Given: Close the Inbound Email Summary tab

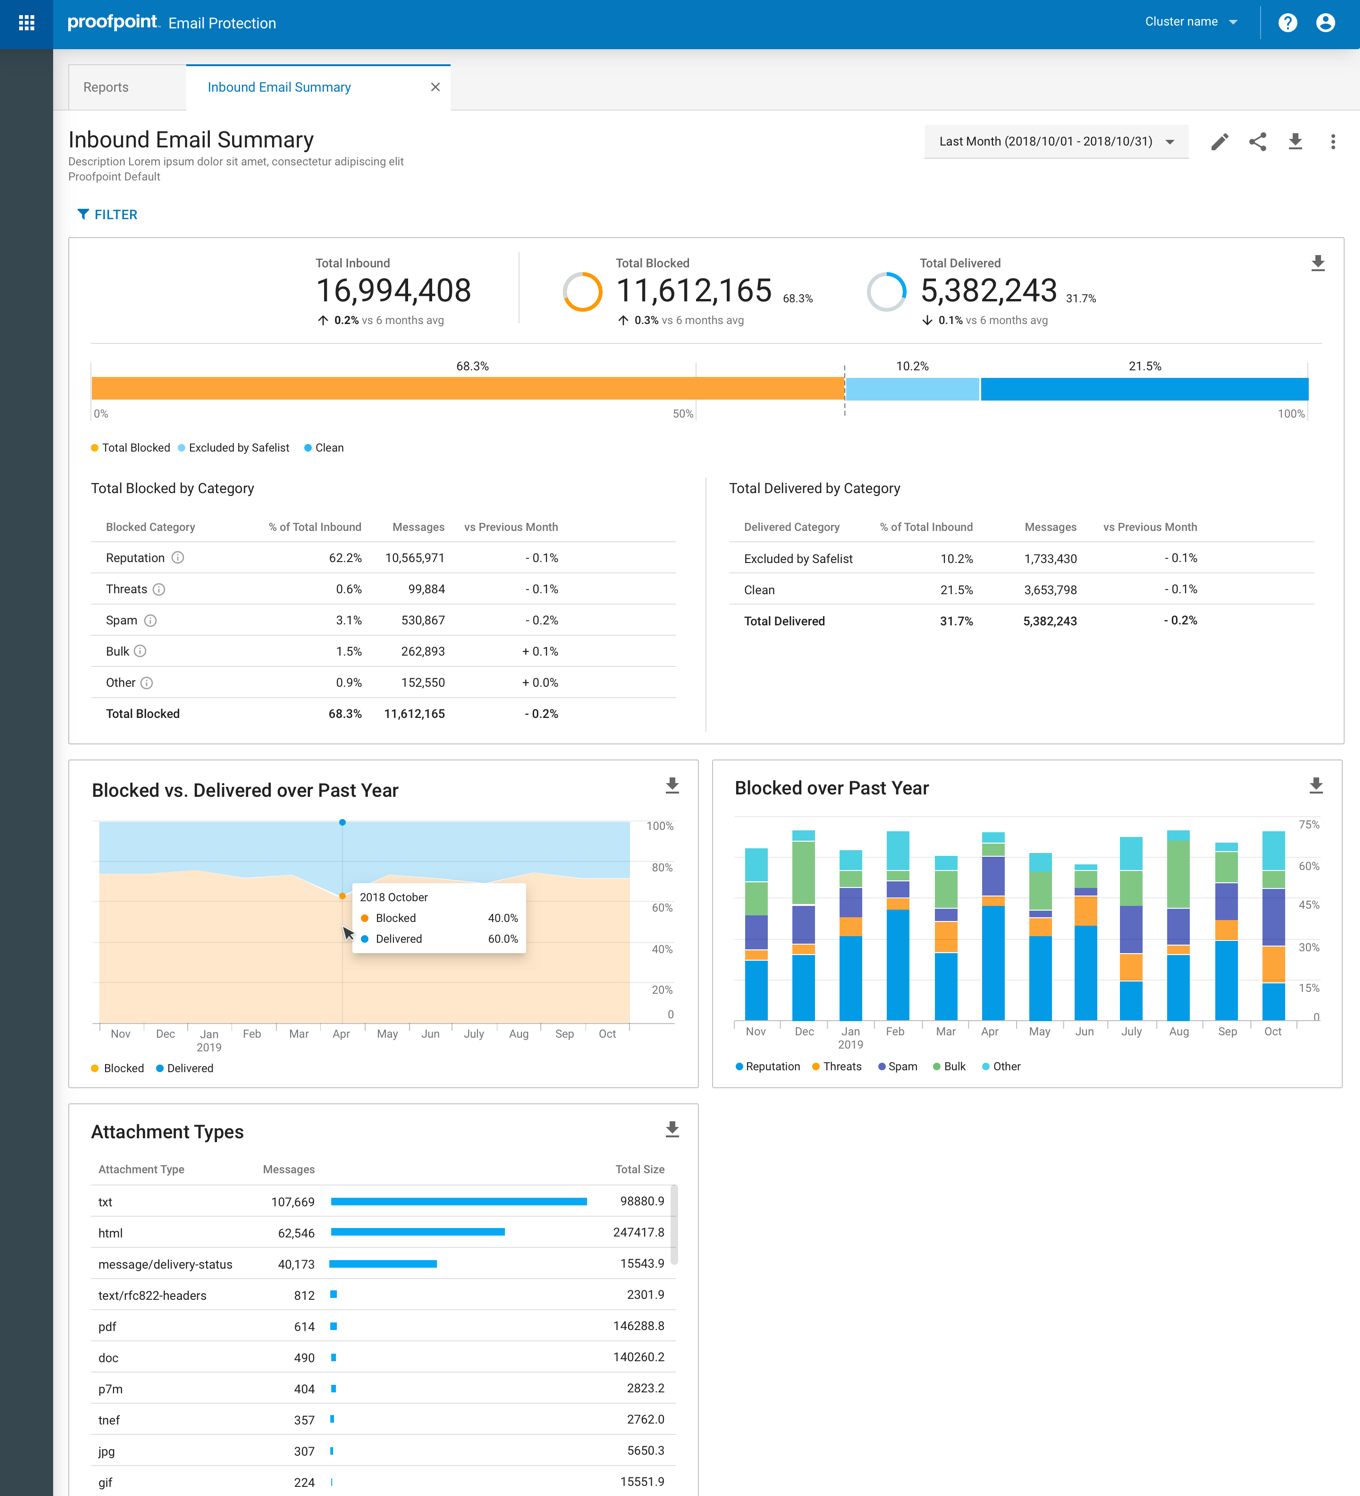Looking at the screenshot, I should [x=435, y=87].
